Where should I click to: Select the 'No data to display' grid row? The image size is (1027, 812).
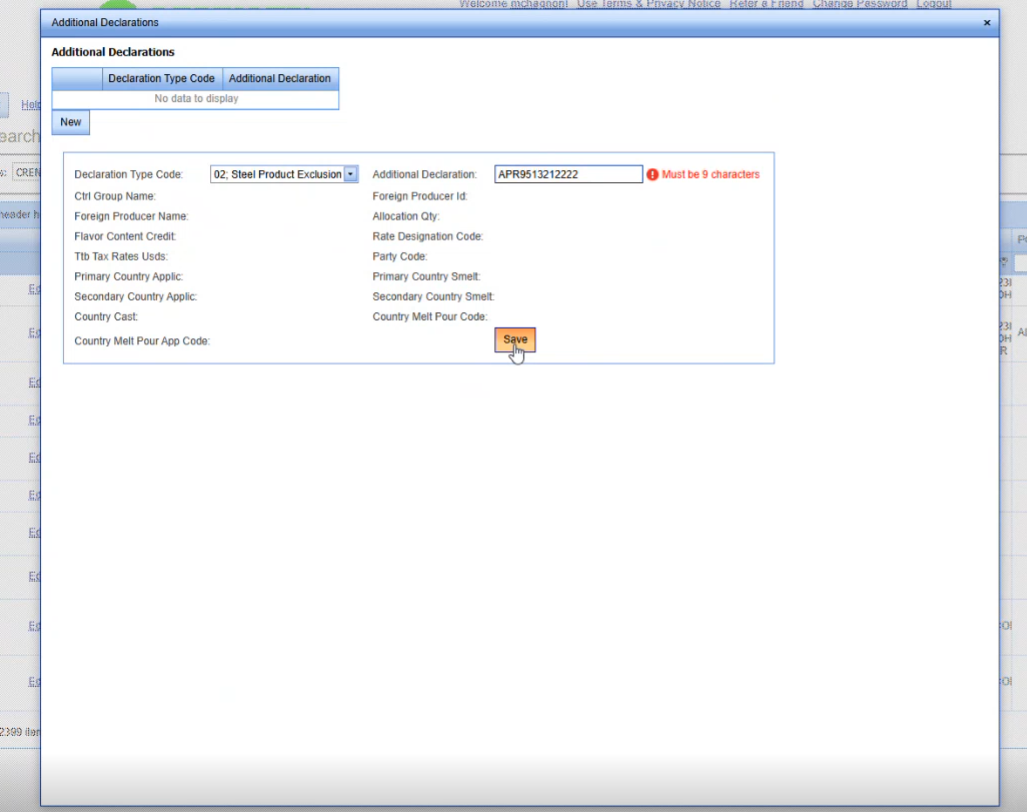coord(196,99)
